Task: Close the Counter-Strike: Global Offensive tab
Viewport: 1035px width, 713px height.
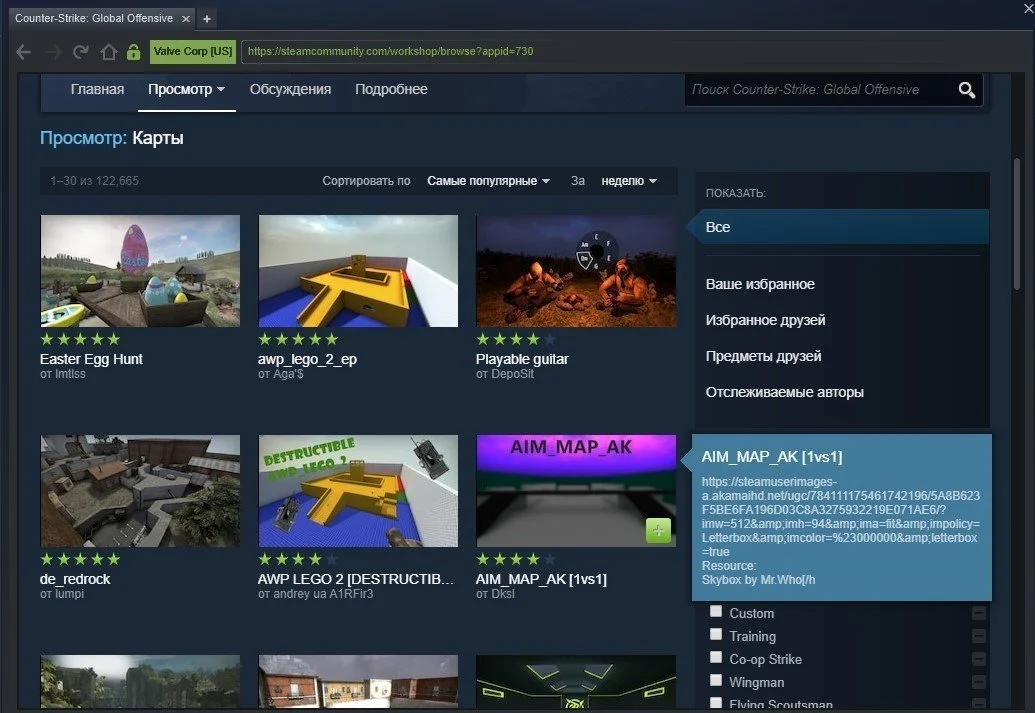Action: tap(186, 18)
